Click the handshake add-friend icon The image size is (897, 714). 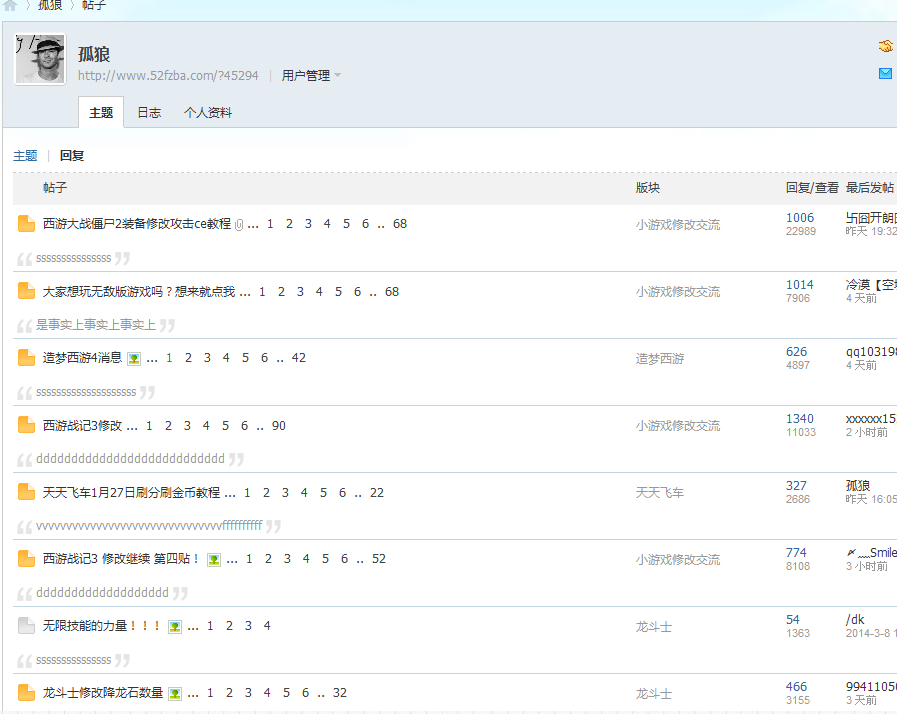point(885,46)
